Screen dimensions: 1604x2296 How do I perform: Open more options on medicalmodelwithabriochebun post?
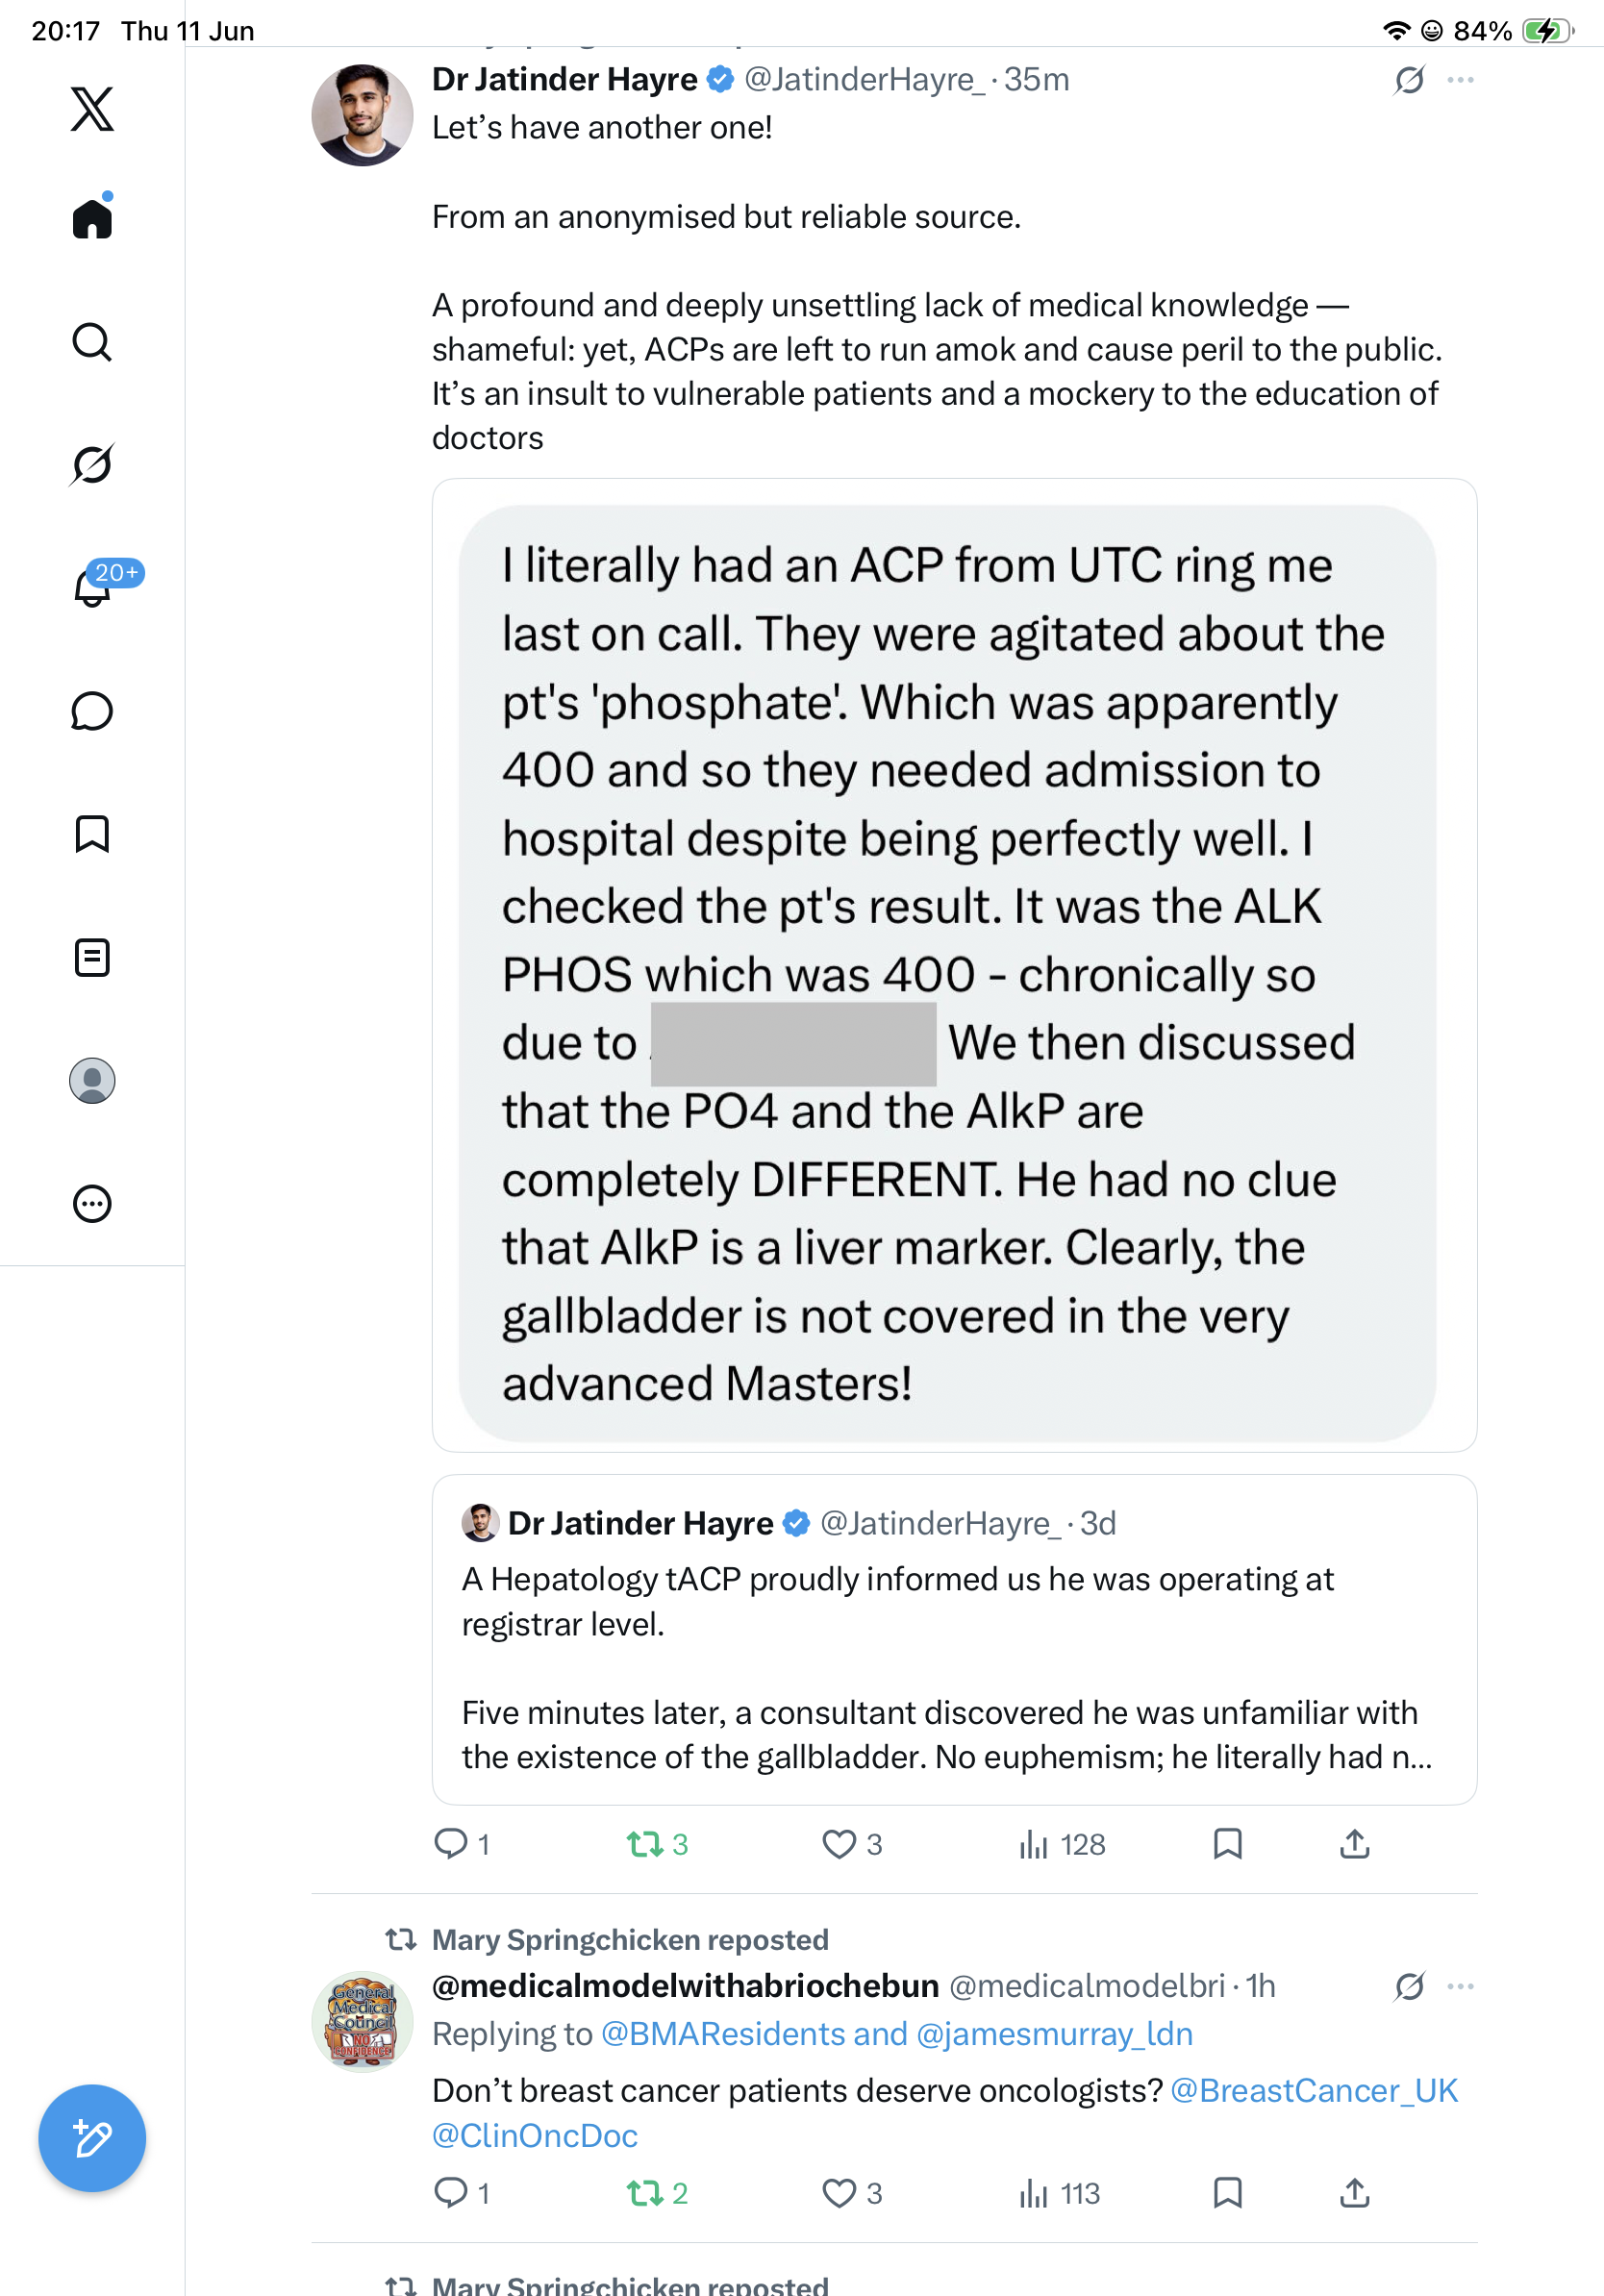pos(1460,1986)
